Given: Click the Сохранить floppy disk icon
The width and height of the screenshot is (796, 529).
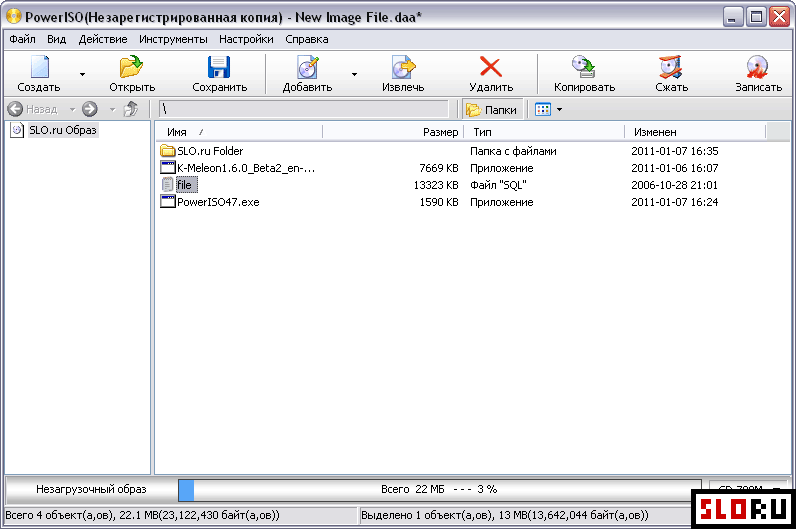Looking at the screenshot, I should coord(219,68).
